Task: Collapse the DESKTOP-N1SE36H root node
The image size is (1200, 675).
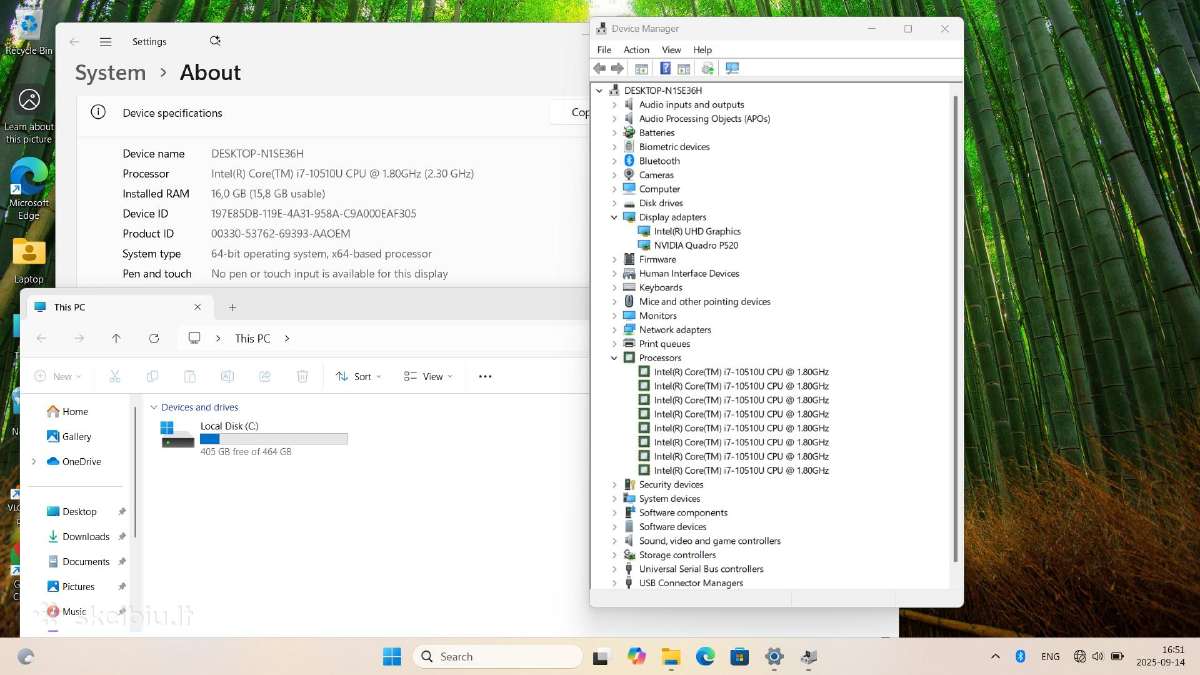Action: (x=600, y=90)
